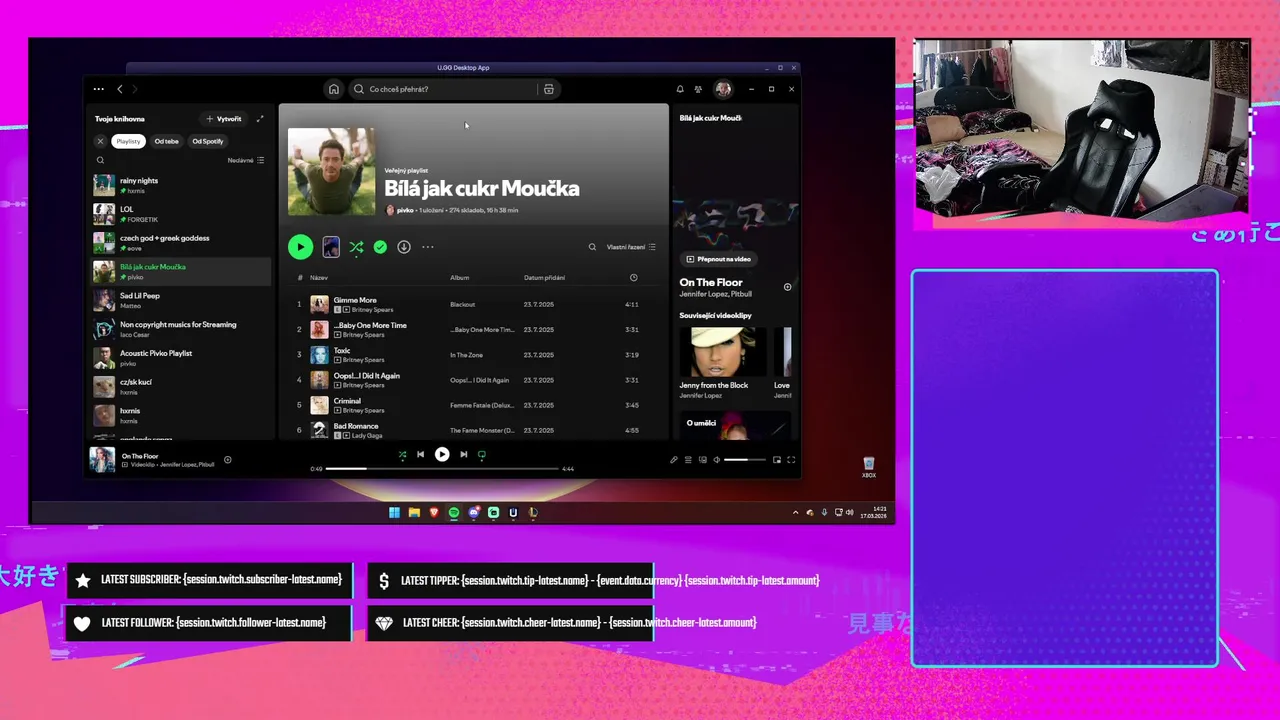The height and width of the screenshot is (720, 1280).
Task: Skip to the previous track
Action: click(421, 454)
